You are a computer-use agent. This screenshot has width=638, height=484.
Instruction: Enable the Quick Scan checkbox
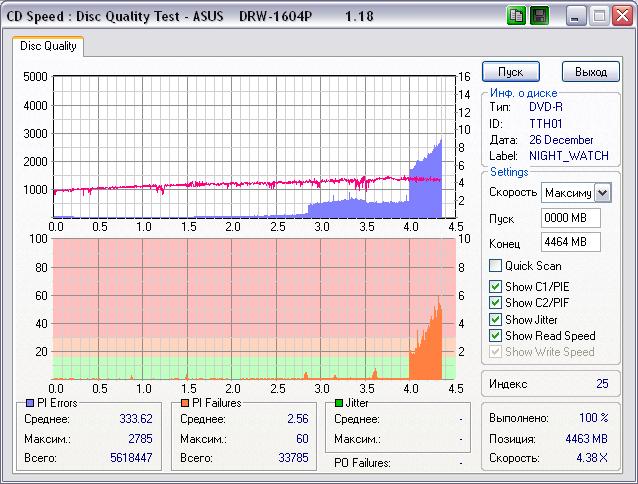coord(495,266)
